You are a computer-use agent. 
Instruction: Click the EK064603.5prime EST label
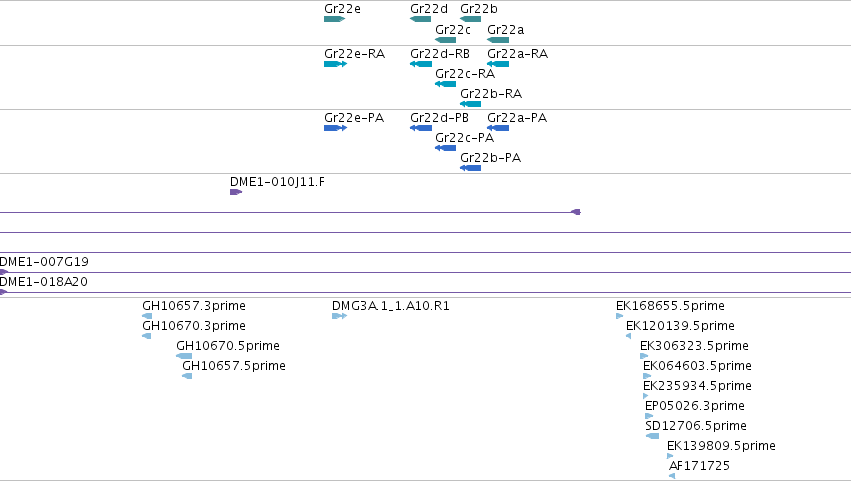point(697,366)
